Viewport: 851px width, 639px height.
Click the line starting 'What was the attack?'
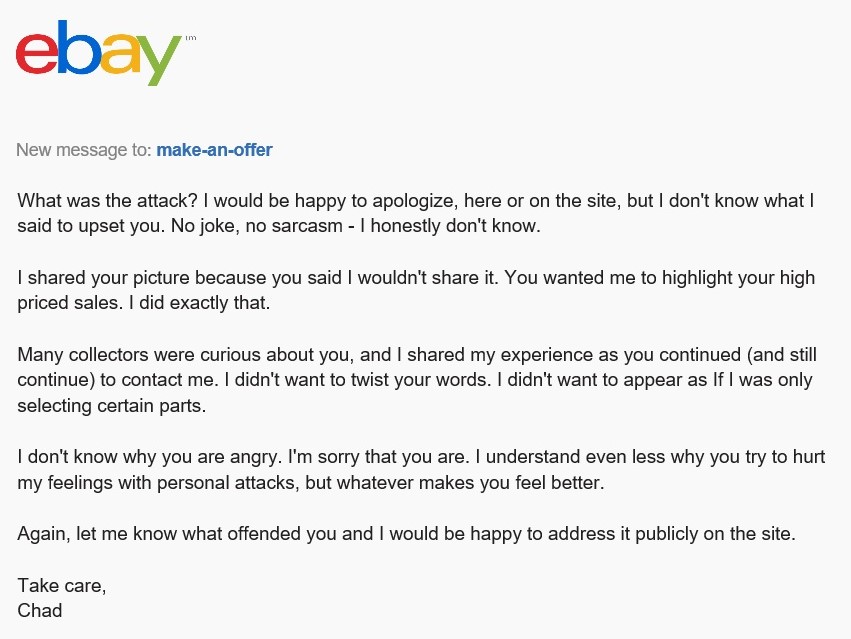pyautogui.click(x=416, y=201)
